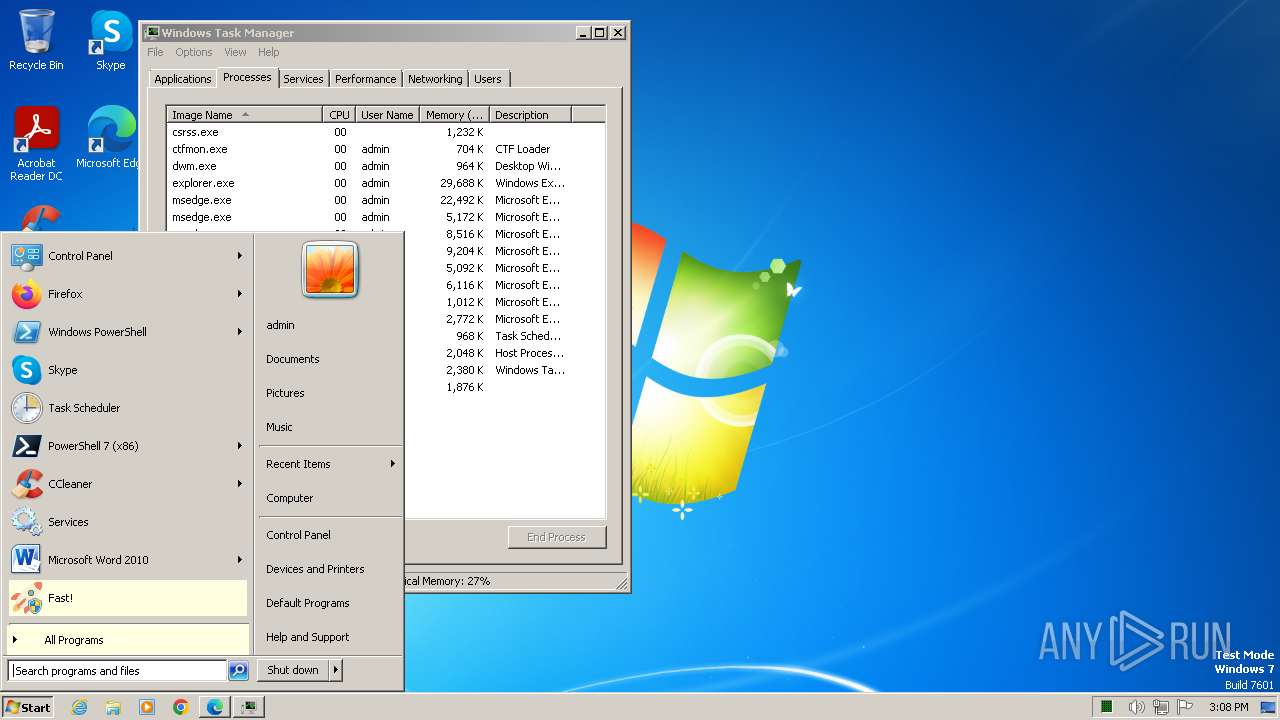Click the Shut down button
Viewport: 1280px width, 720px height.
pos(293,670)
